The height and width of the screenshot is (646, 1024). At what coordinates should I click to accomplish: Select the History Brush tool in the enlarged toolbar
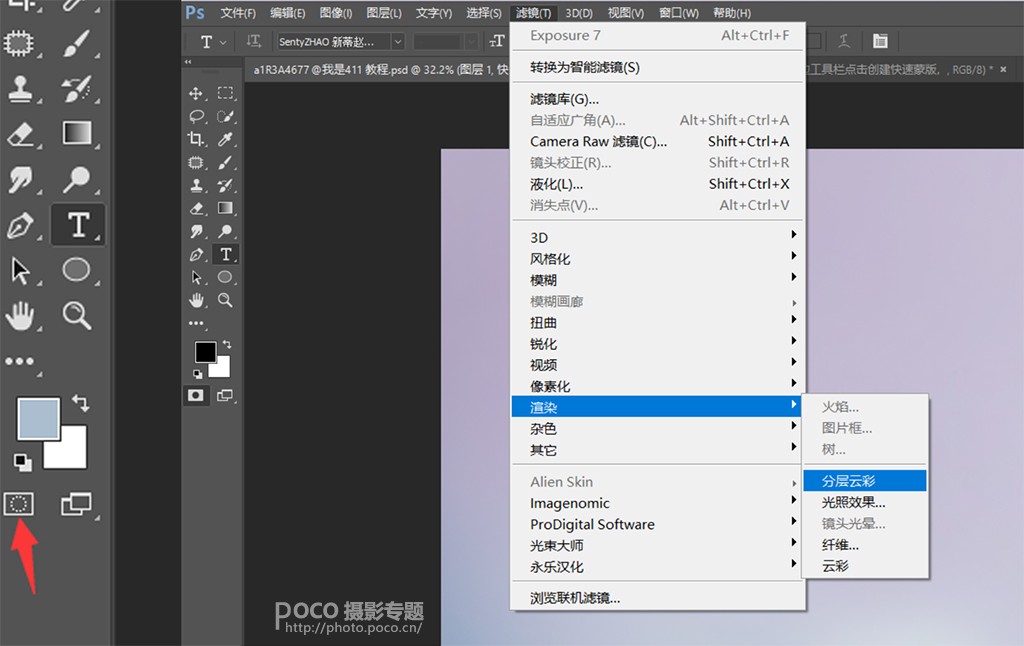(x=77, y=89)
